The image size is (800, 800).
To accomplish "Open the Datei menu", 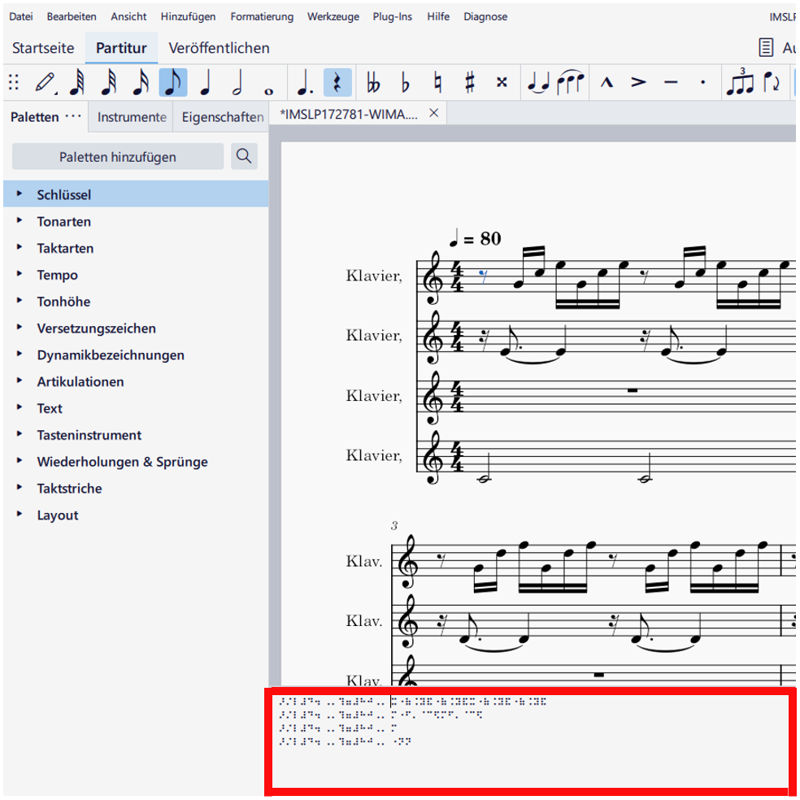I will click(21, 16).
